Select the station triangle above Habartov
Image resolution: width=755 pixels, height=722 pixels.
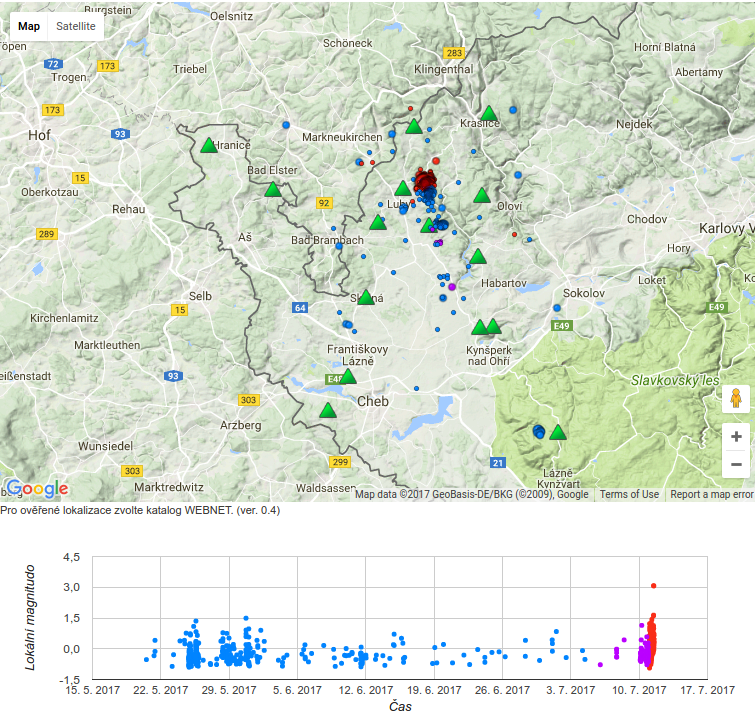pyautogui.click(x=478, y=257)
